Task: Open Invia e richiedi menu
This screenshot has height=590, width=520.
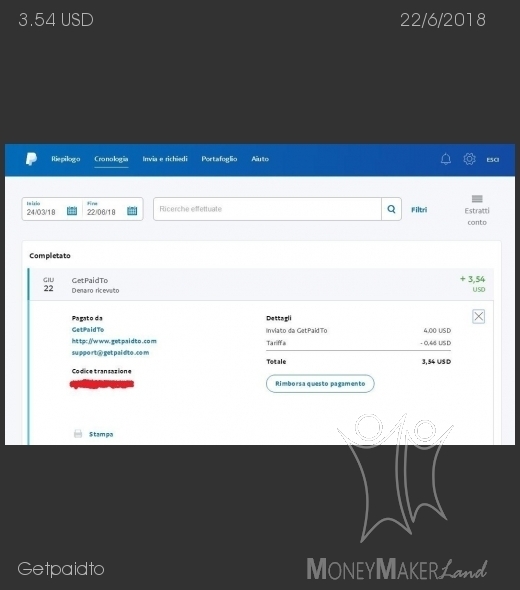Action: [x=165, y=159]
